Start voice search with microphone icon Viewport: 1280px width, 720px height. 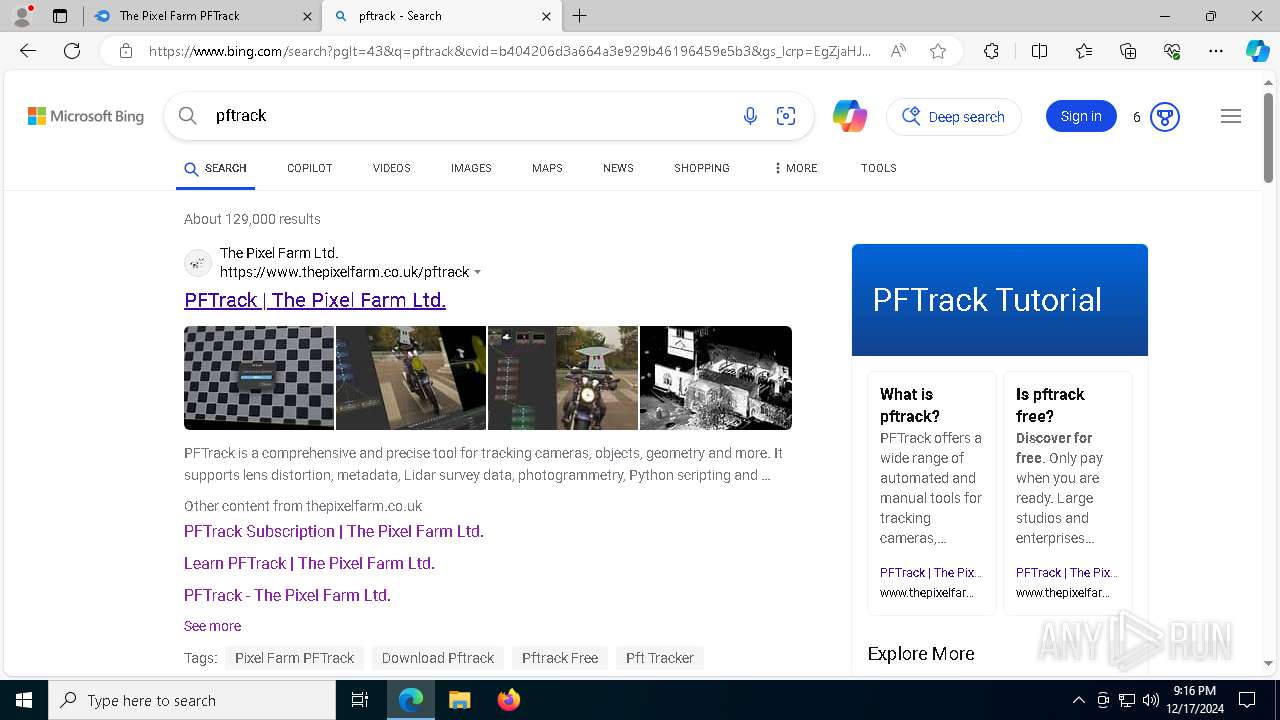click(x=750, y=116)
